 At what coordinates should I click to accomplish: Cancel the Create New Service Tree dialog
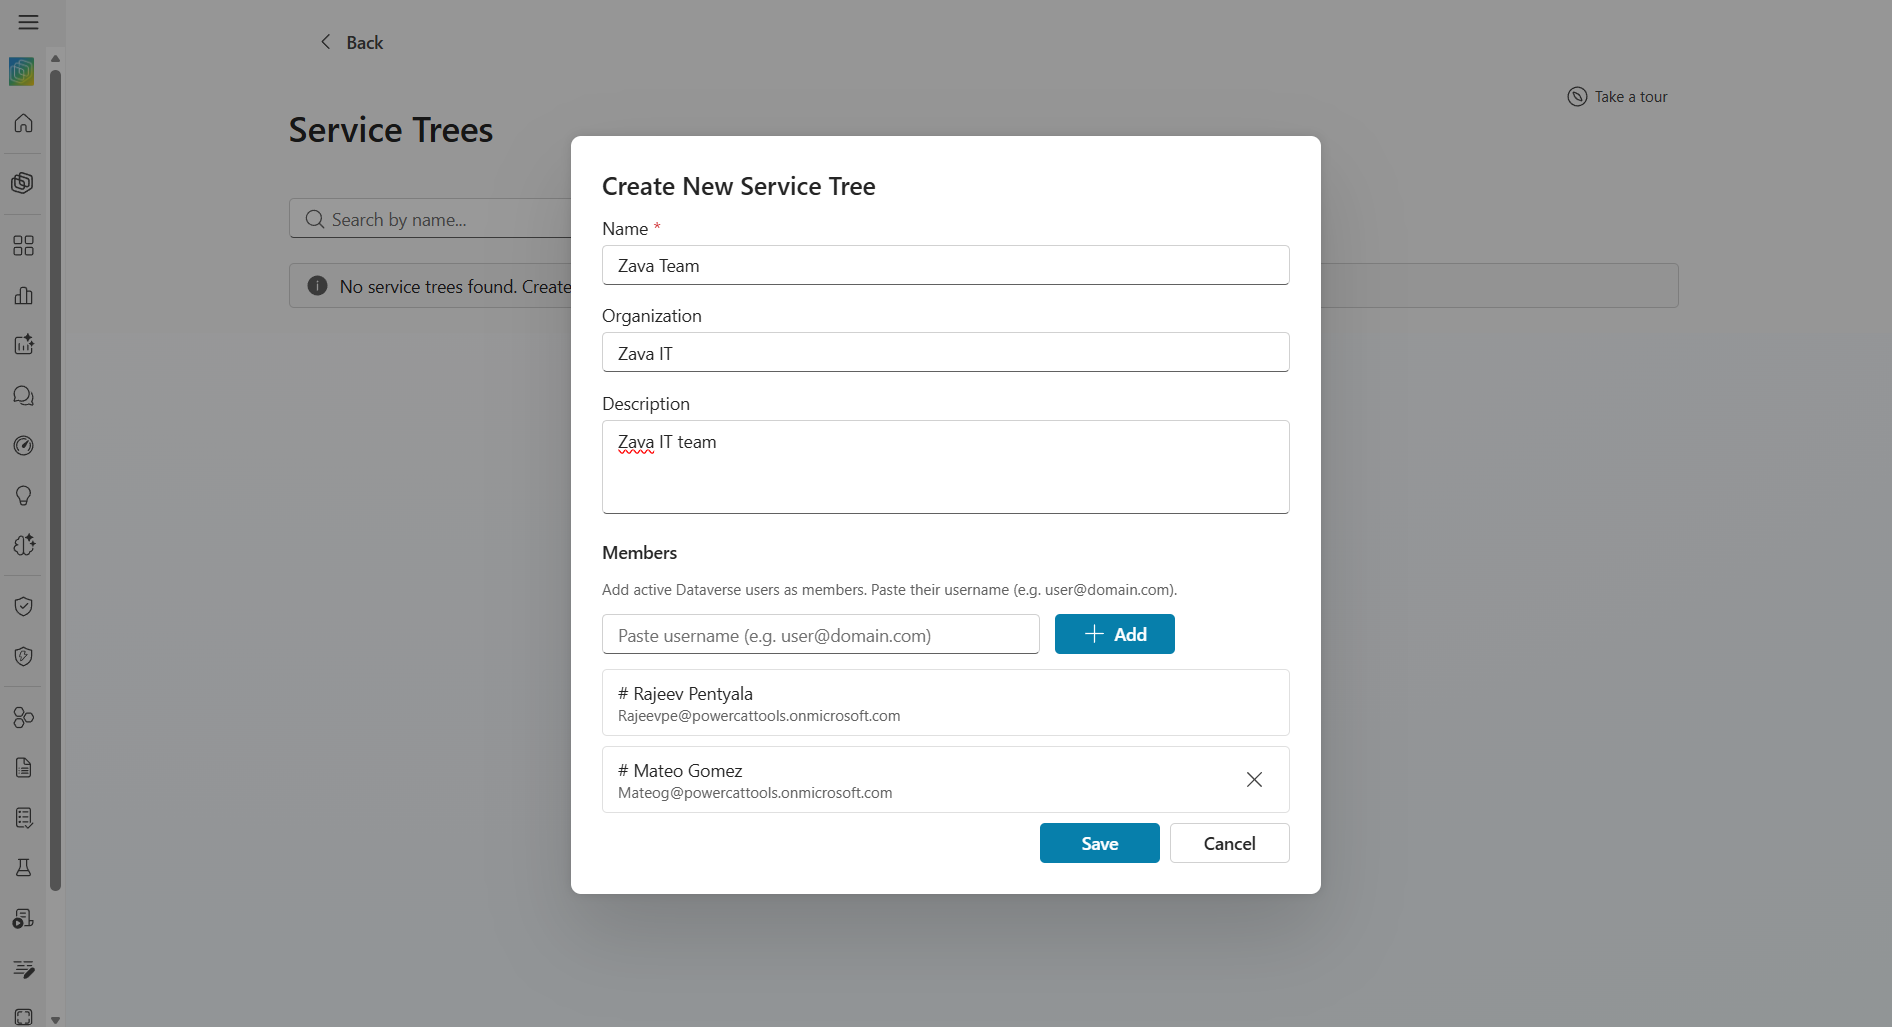[1230, 843]
